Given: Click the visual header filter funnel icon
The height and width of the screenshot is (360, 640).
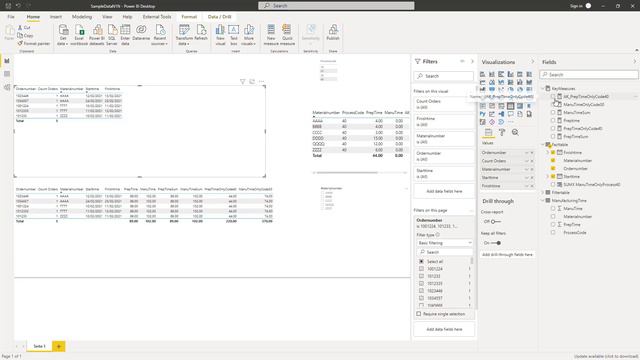Looking at the screenshot, I should coord(242,82).
